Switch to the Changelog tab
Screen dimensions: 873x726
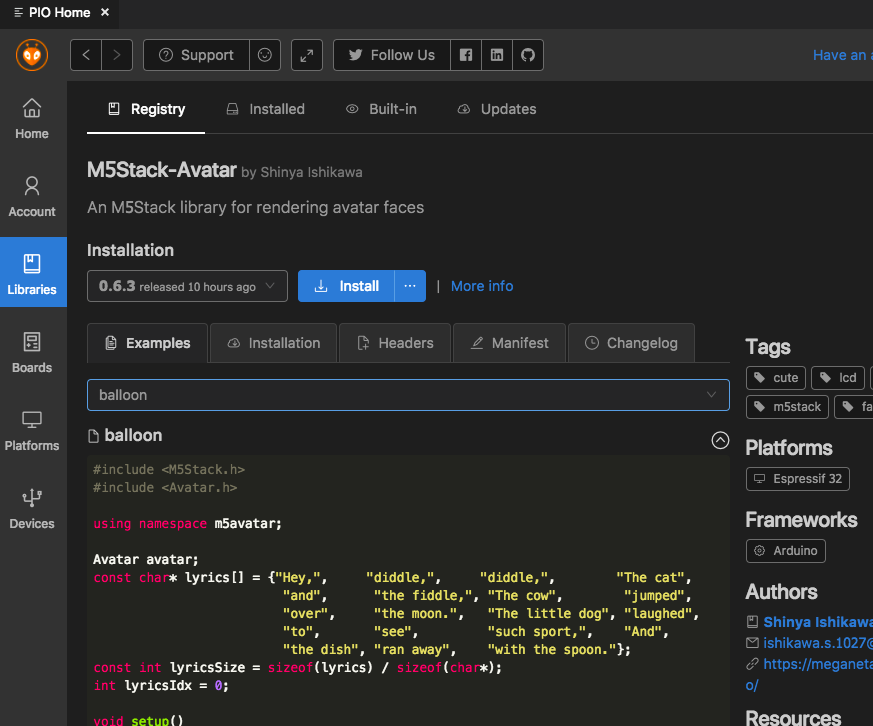pos(631,343)
